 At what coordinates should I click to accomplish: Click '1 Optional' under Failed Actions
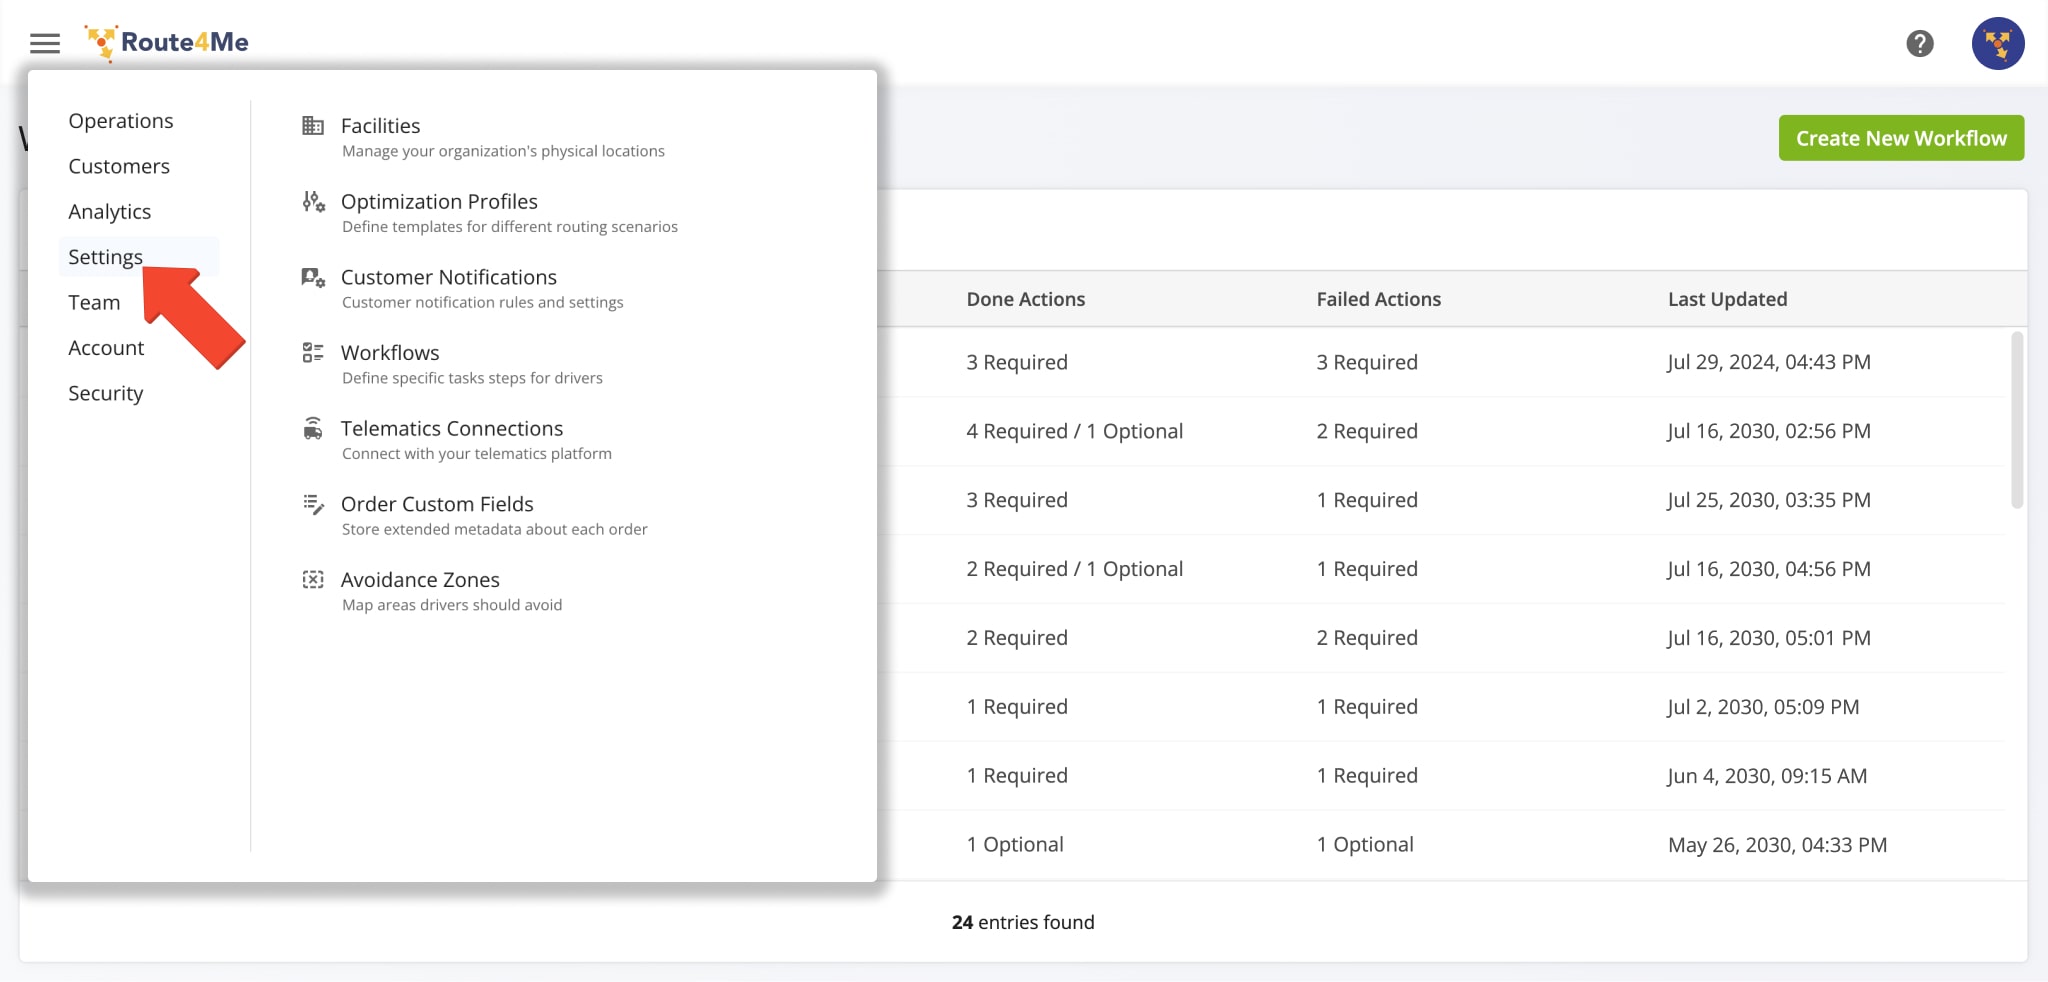[x=1365, y=845]
